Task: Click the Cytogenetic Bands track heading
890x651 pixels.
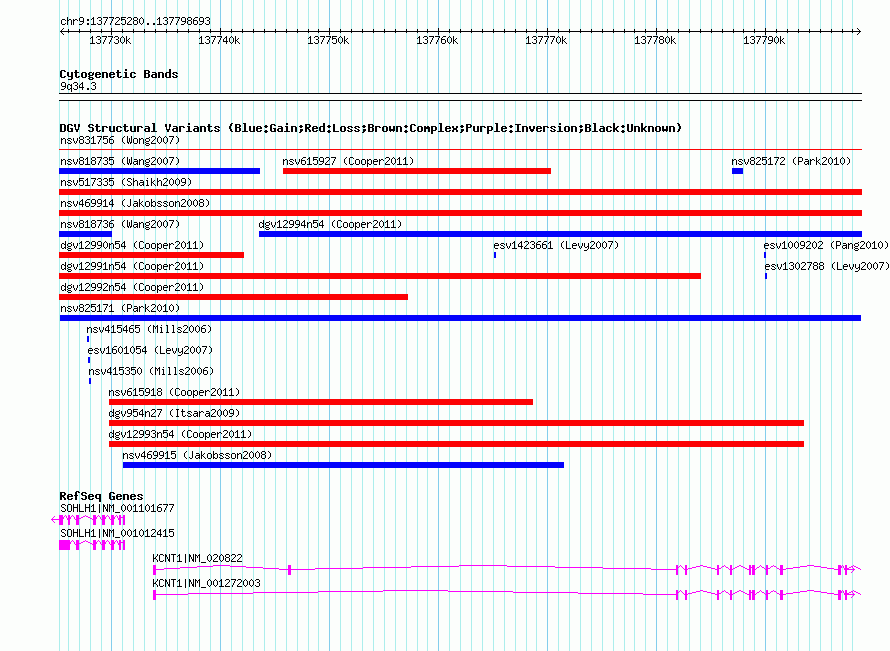Action: (x=119, y=74)
